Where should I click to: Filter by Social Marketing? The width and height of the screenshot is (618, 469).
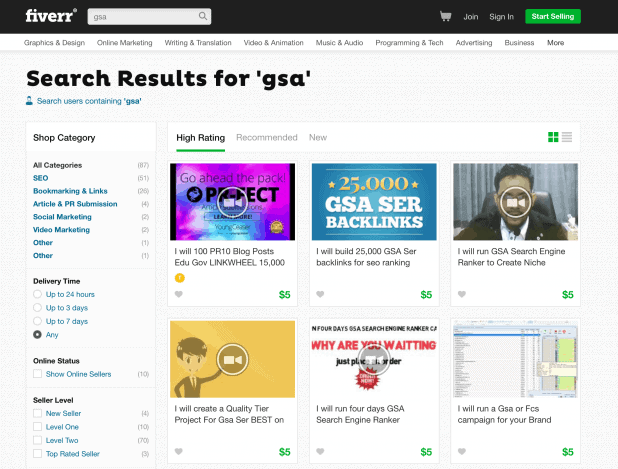(62, 217)
